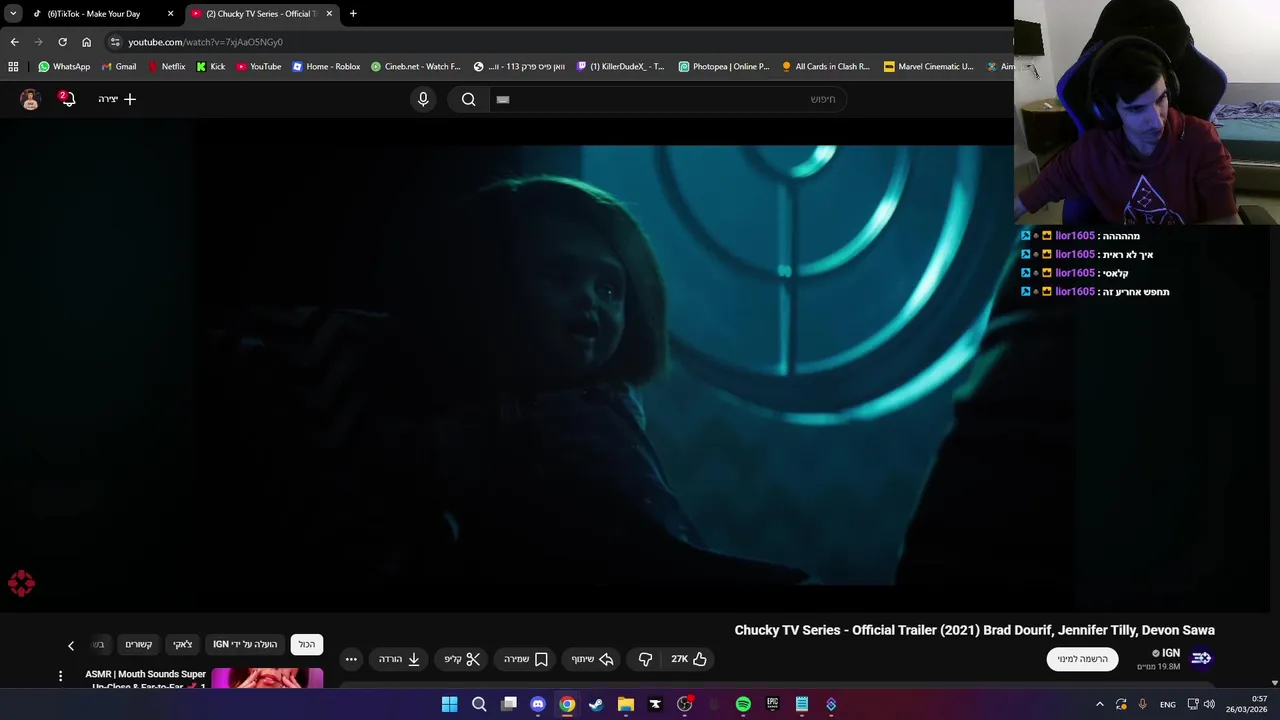This screenshot has width=1280, height=720.
Task: Open the Marvel Cinematic Universe bookmark
Action: tap(929, 67)
